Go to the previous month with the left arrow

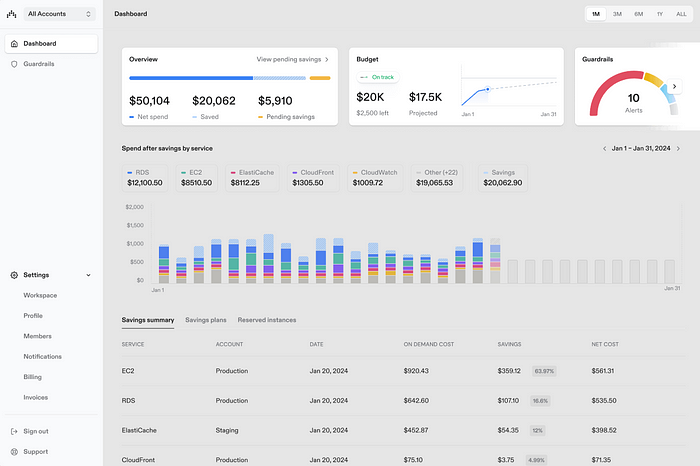pos(604,148)
